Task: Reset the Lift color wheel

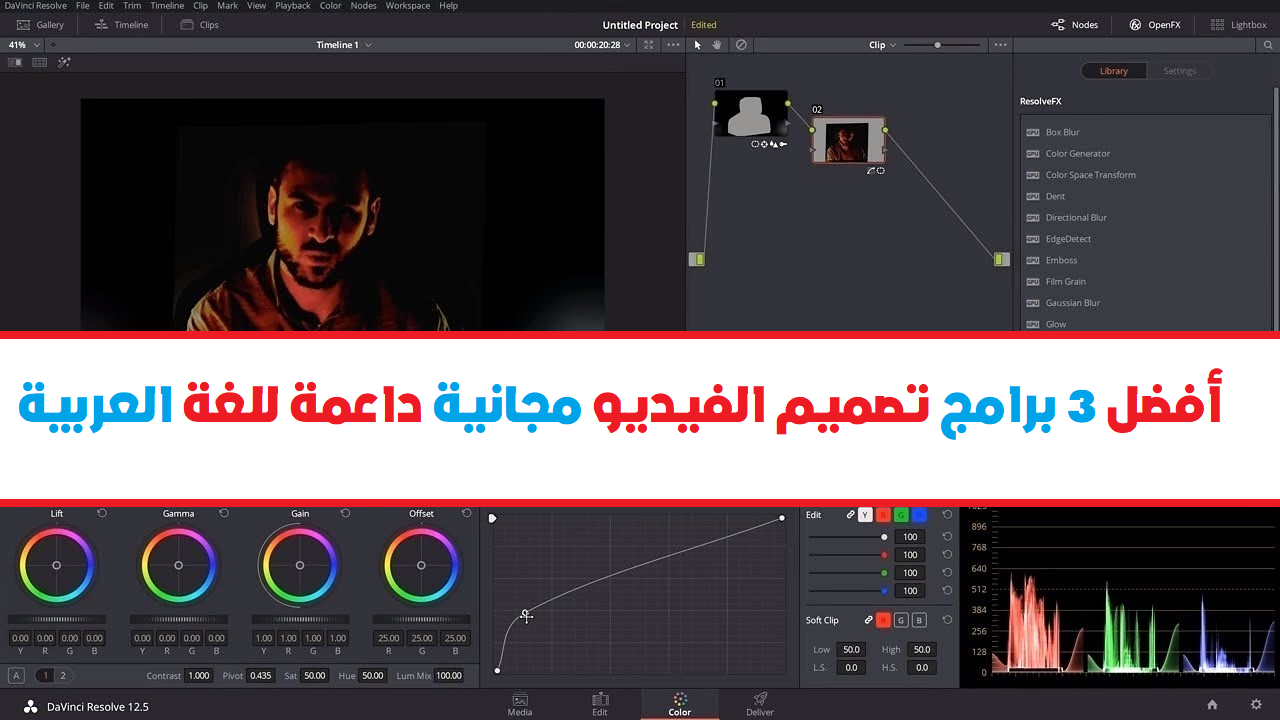Action: pyautogui.click(x=102, y=513)
